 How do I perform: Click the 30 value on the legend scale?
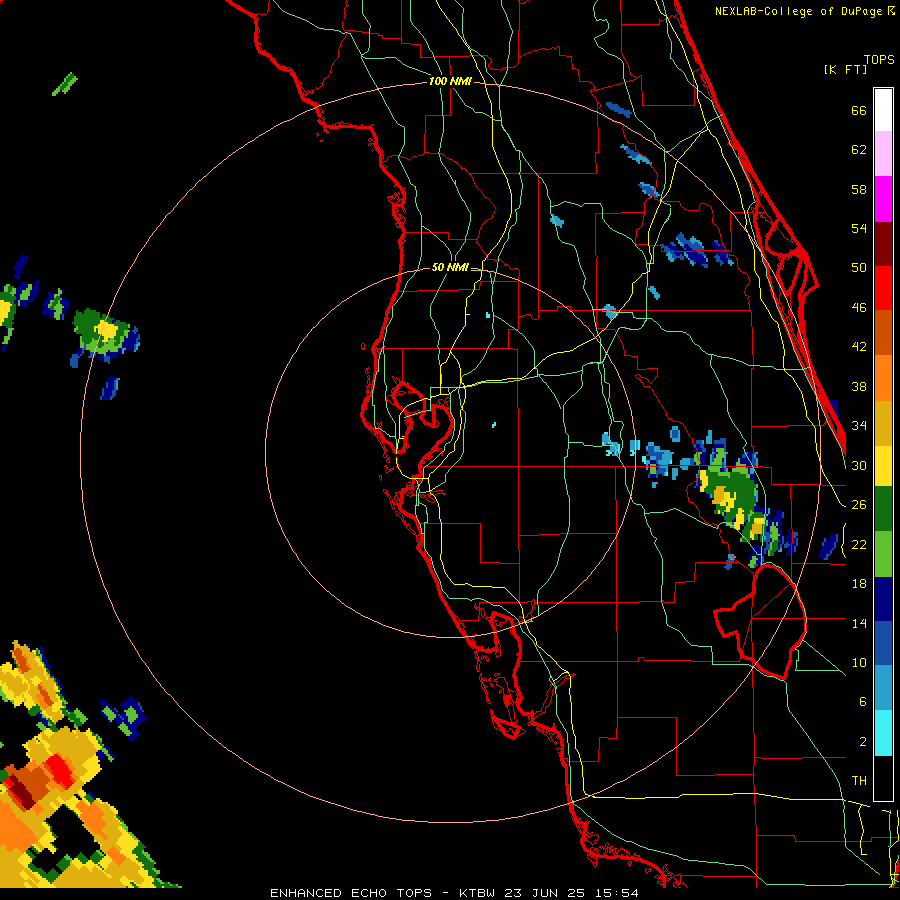[x=859, y=465]
